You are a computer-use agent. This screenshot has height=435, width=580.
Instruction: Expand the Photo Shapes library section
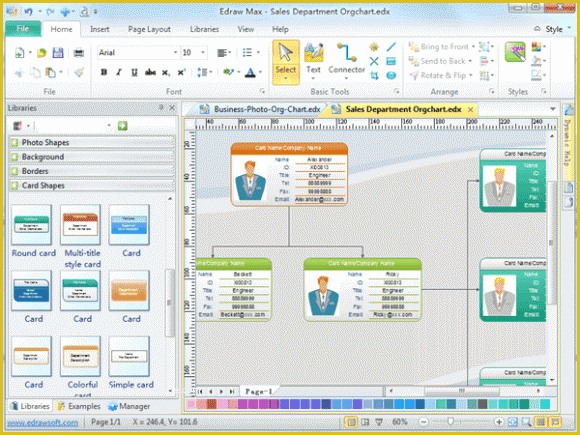click(92, 142)
